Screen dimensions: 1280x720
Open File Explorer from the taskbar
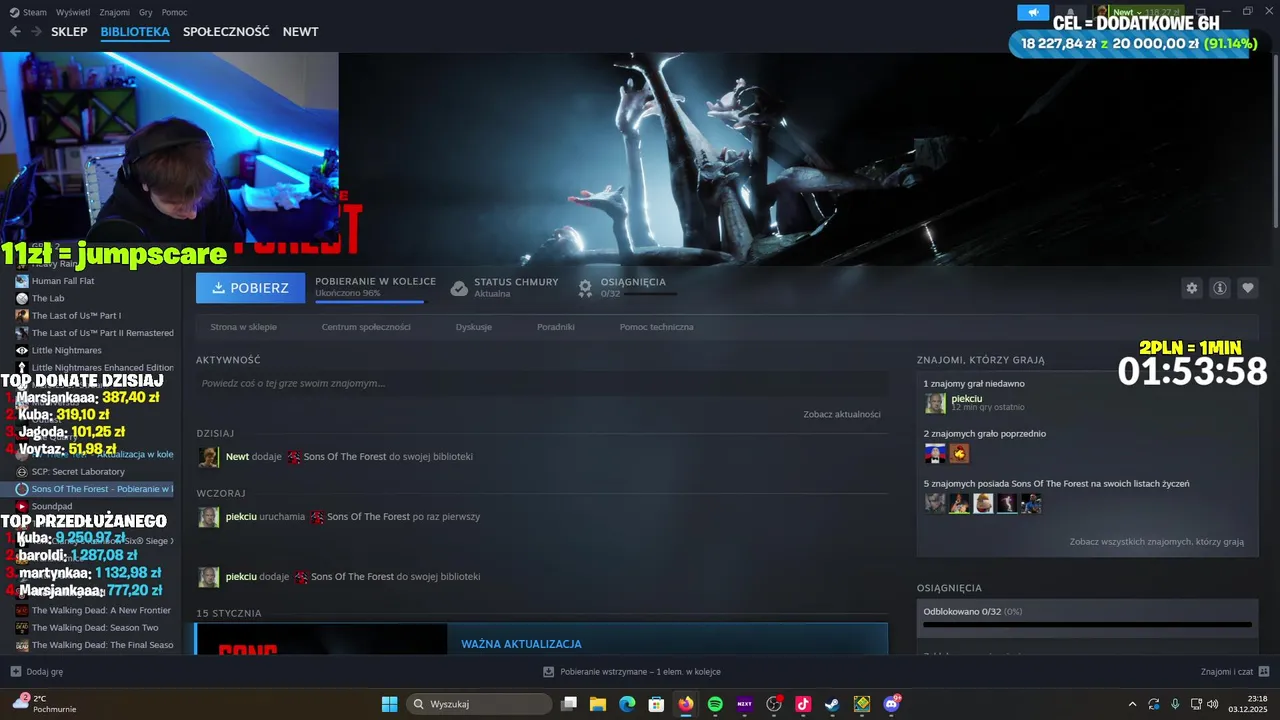click(x=598, y=704)
